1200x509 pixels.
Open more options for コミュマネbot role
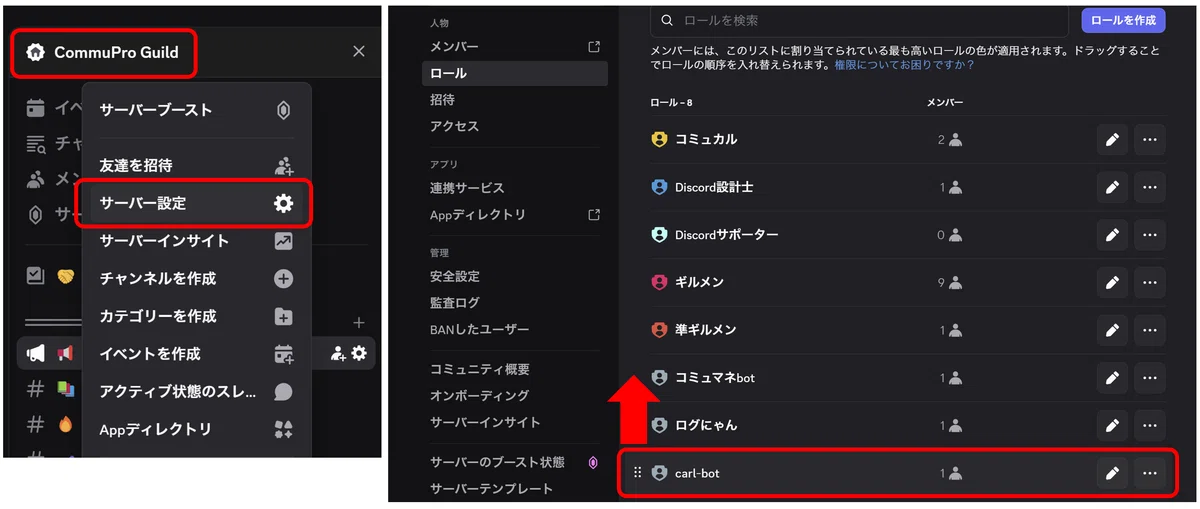(1149, 378)
